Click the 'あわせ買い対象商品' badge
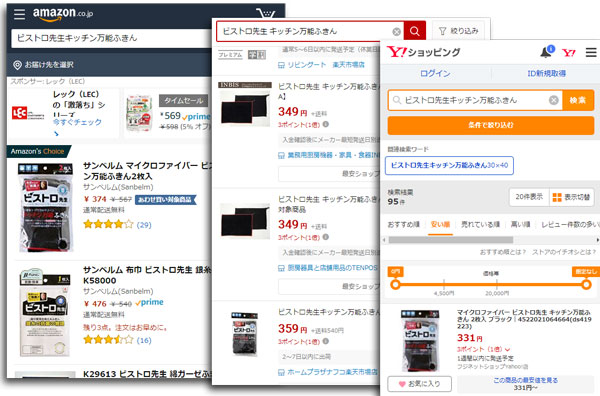This screenshot has width=600, height=396. 166,199
